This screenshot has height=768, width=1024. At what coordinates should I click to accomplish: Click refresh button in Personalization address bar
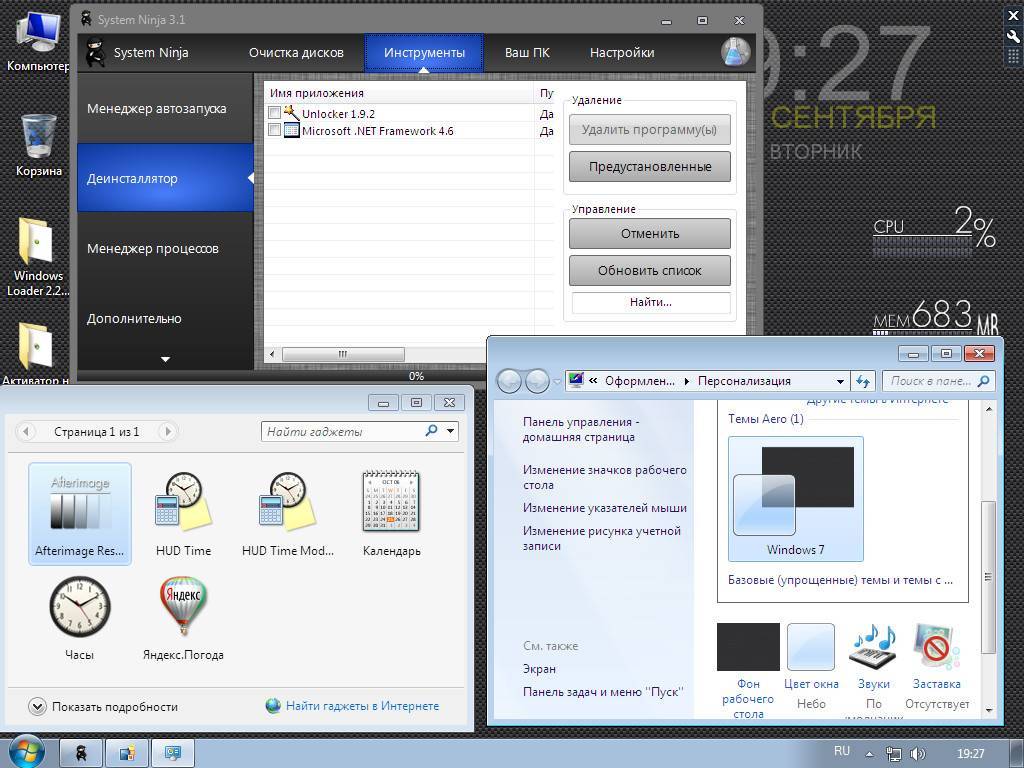pyautogui.click(x=863, y=381)
